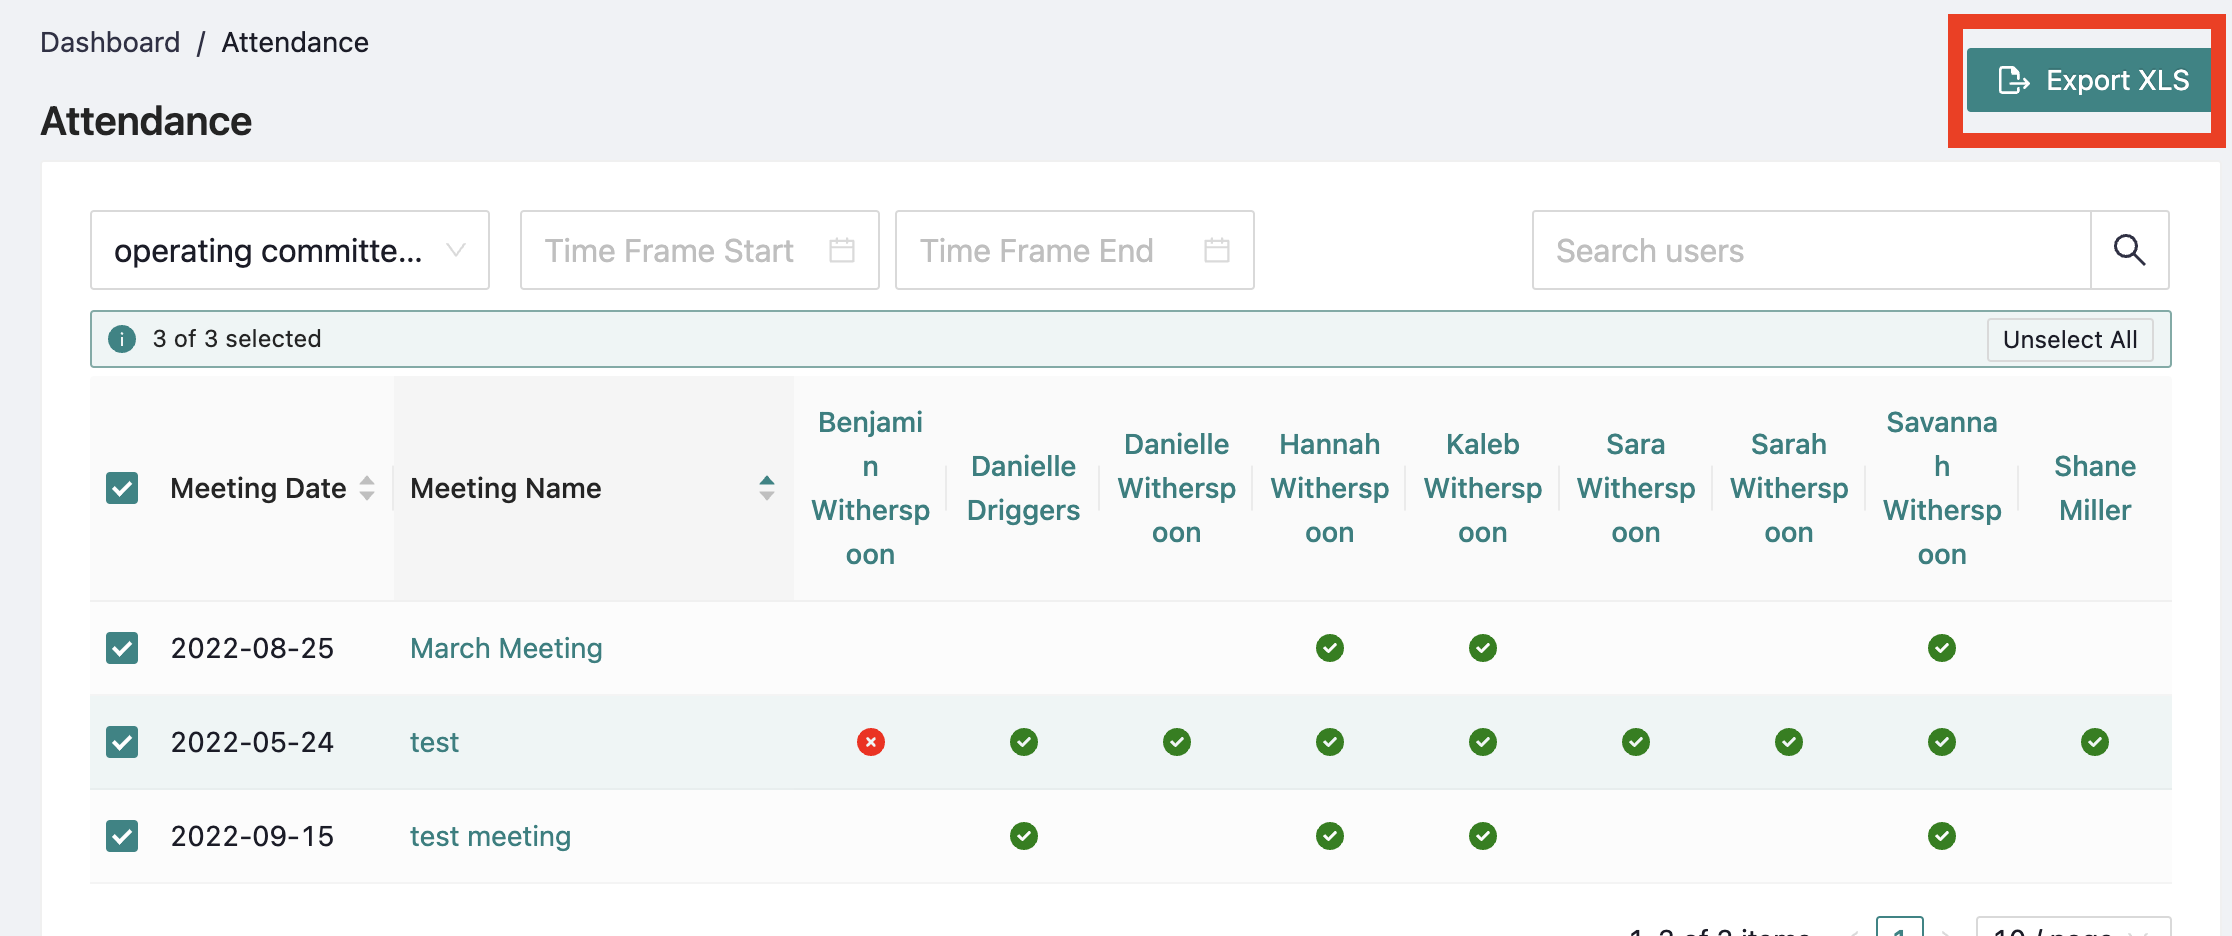Screen dimensions: 2232x936
Task: Open the March Meeting link
Action: (506, 648)
